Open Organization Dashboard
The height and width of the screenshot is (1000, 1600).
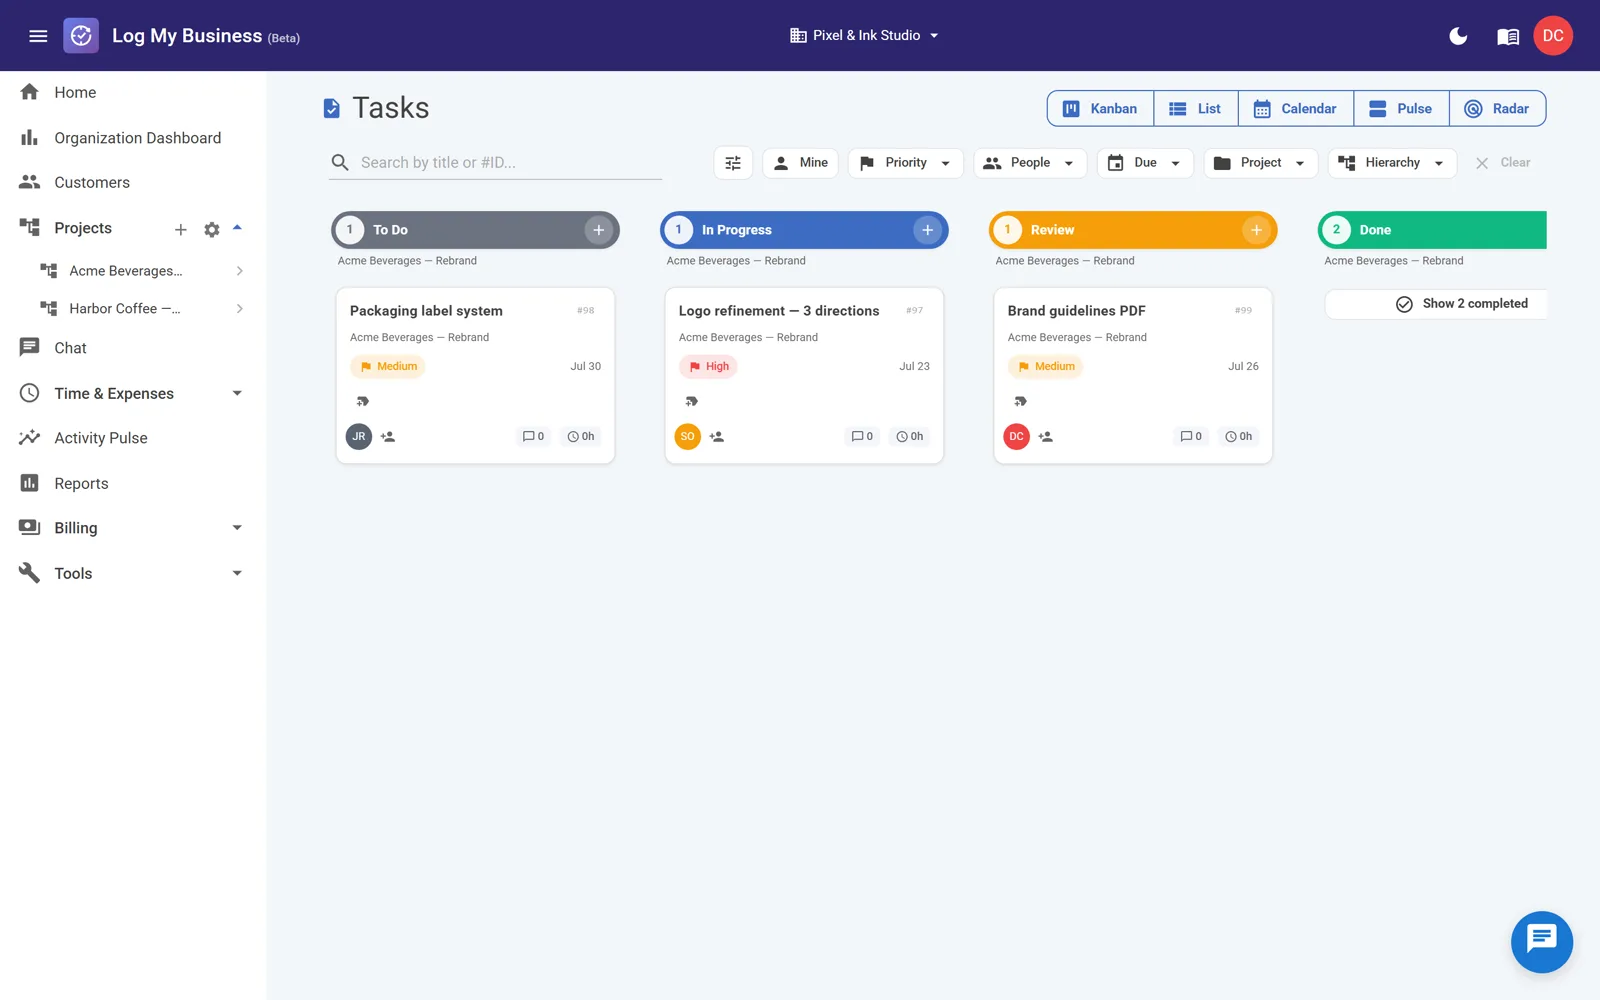coord(137,138)
